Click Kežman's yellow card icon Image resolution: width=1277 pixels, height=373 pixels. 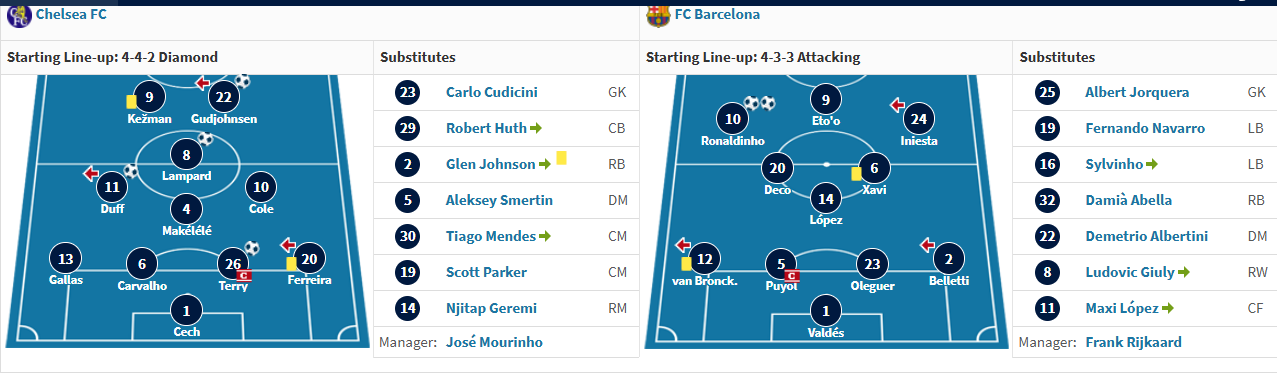131,101
